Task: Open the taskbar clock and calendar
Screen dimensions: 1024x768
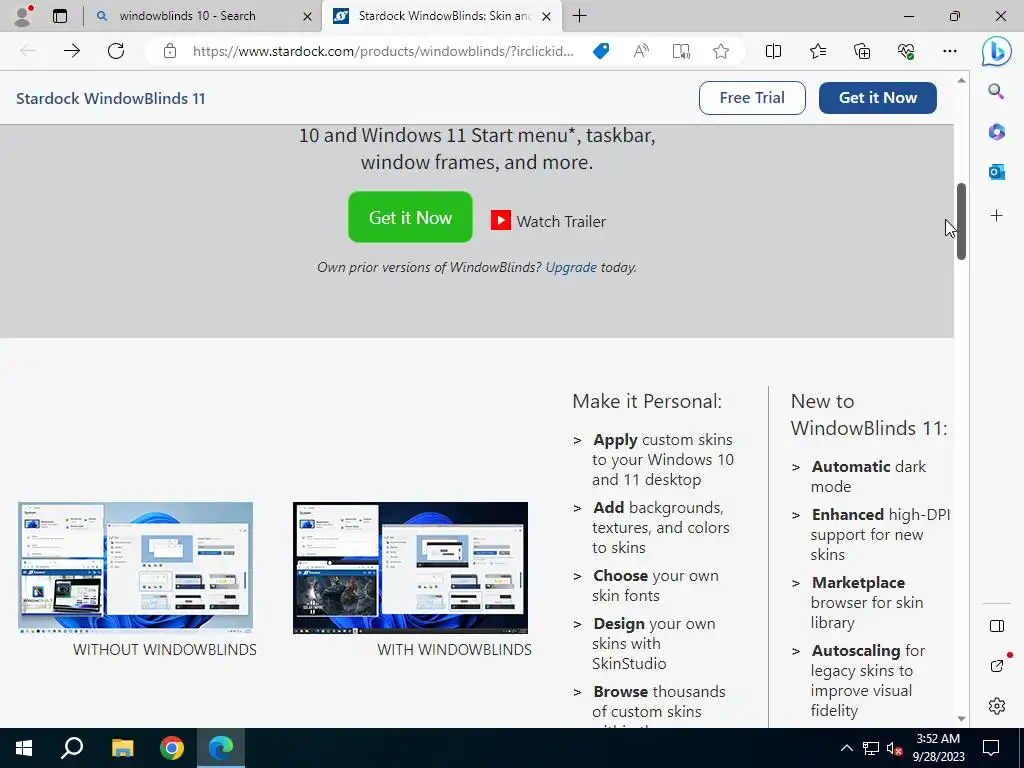Action: tap(938, 748)
